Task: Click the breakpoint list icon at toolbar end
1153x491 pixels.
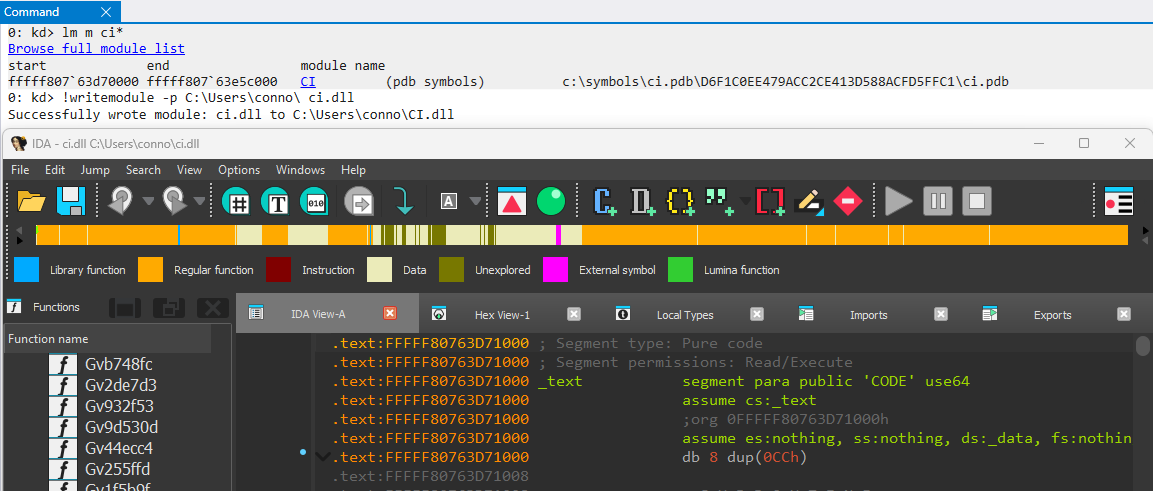Action: point(1118,201)
